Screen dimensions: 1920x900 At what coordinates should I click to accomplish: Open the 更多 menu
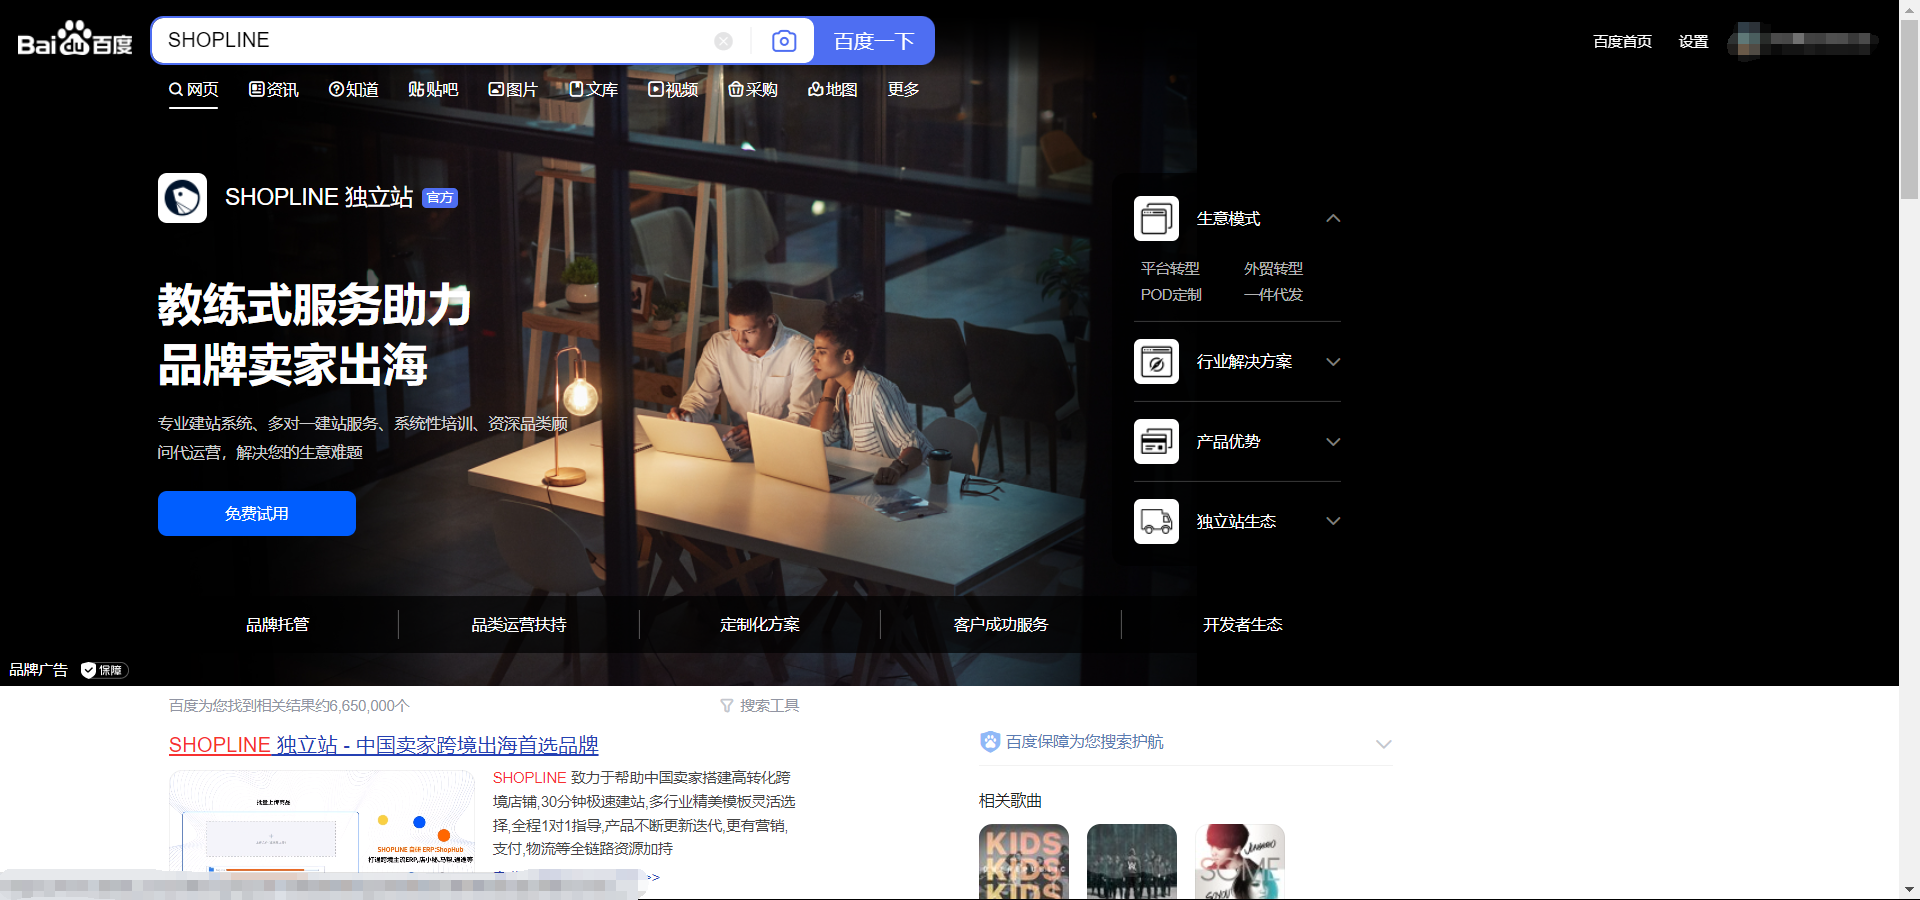pos(904,90)
